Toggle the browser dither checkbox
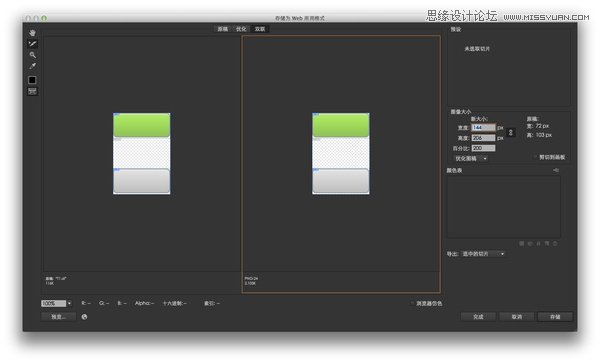Image resolution: width=600 pixels, height=363 pixels. pyautogui.click(x=412, y=303)
